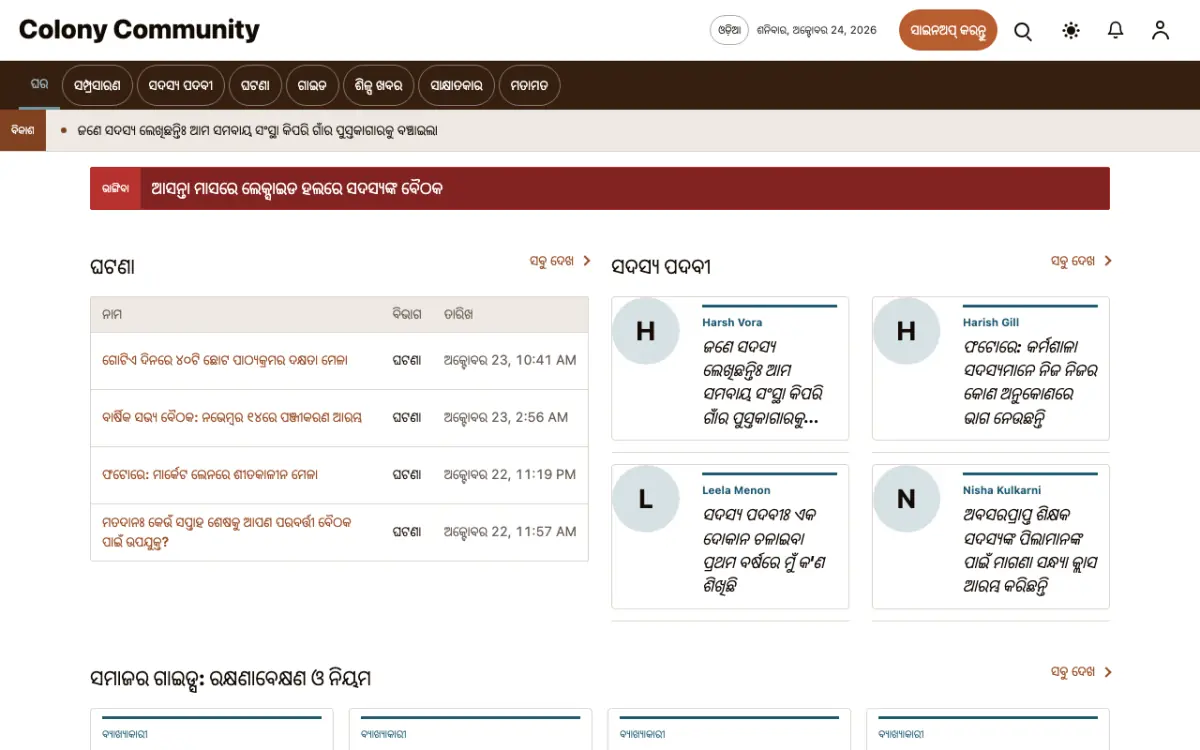This screenshot has width=1200, height=750.
Task: Click the date ଶନିବାର, ଅକ୍ଟୋବର 24, 2026
Action: (817, 30)
